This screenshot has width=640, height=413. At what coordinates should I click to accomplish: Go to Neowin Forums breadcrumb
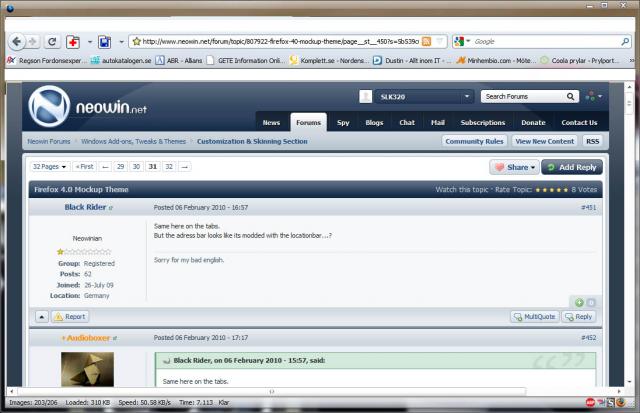point(49,141)
